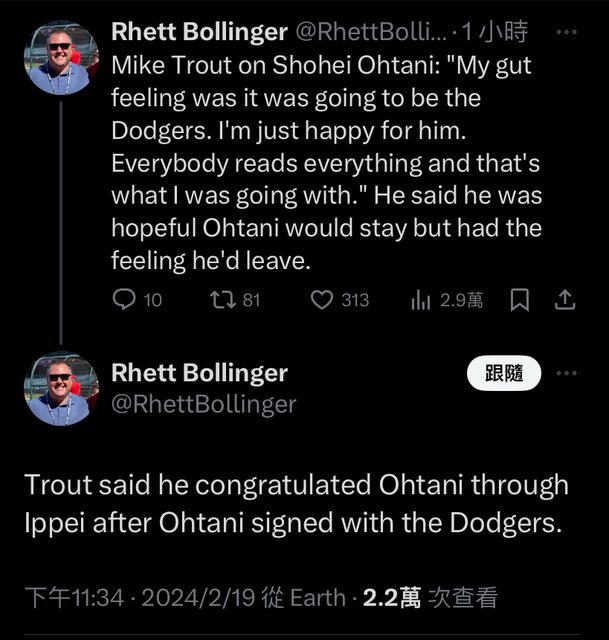The image size is (609, 640).
Task: Open Rhett Bollinger's second profile photo
Action: [61, 388]
